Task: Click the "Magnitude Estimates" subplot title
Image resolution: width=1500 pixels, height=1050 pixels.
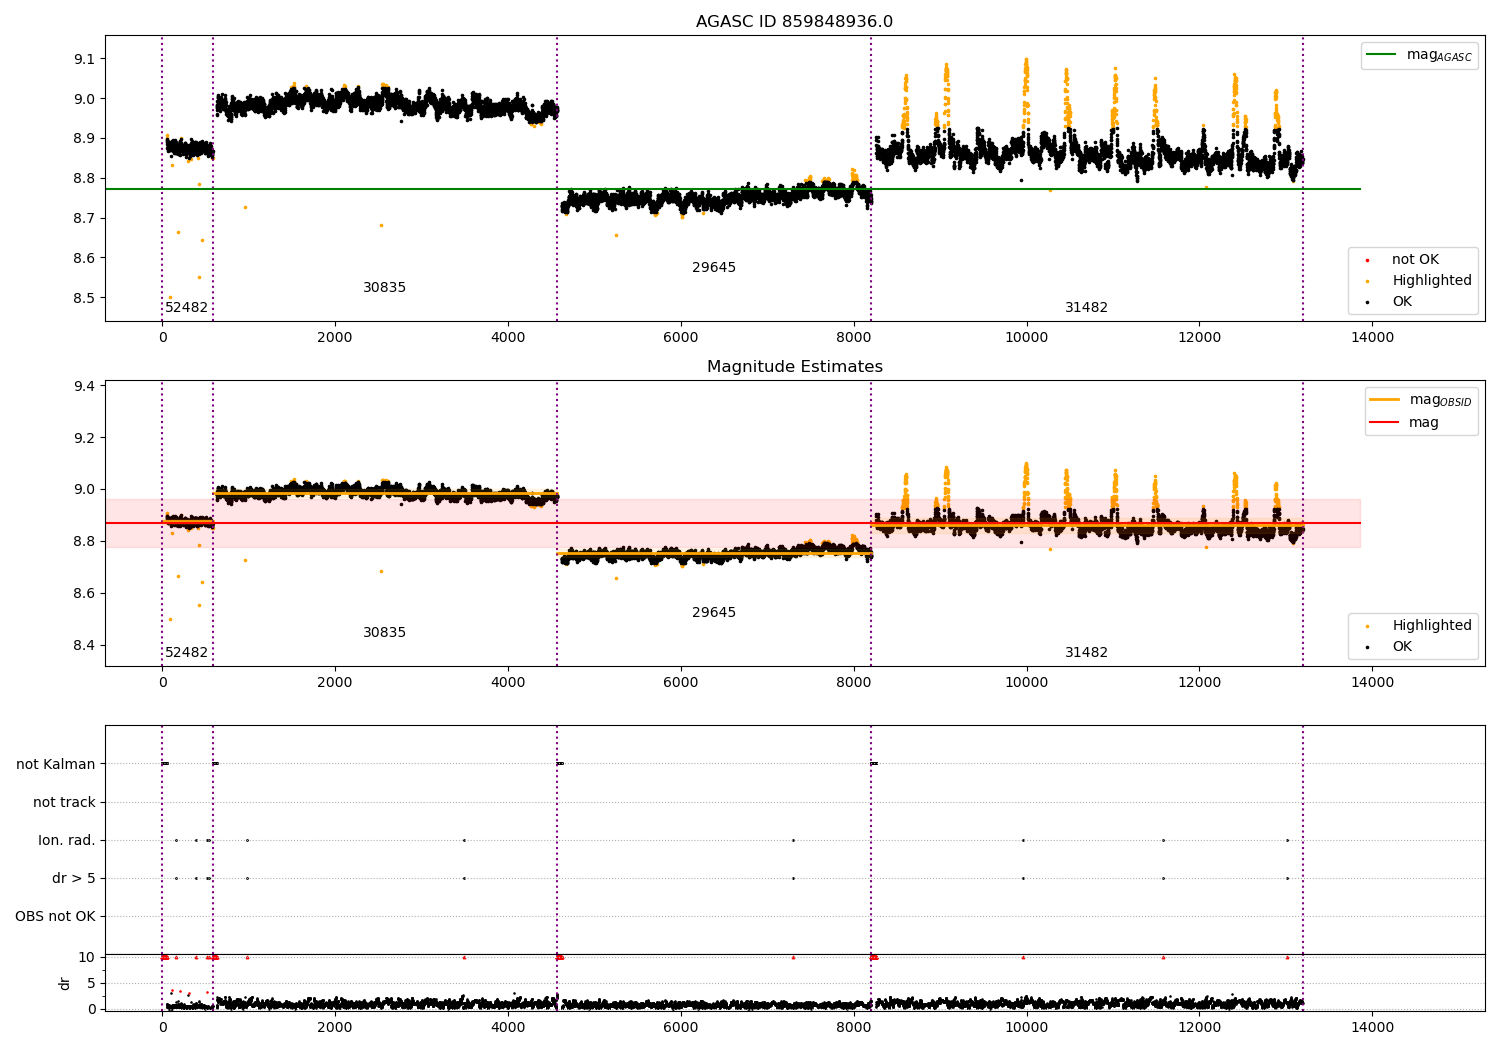Action: coord(794,367)
